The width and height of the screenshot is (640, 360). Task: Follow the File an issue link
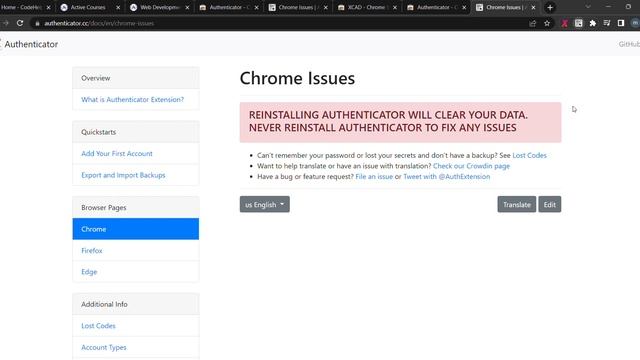pyautogui.click(x=374, y=176)
